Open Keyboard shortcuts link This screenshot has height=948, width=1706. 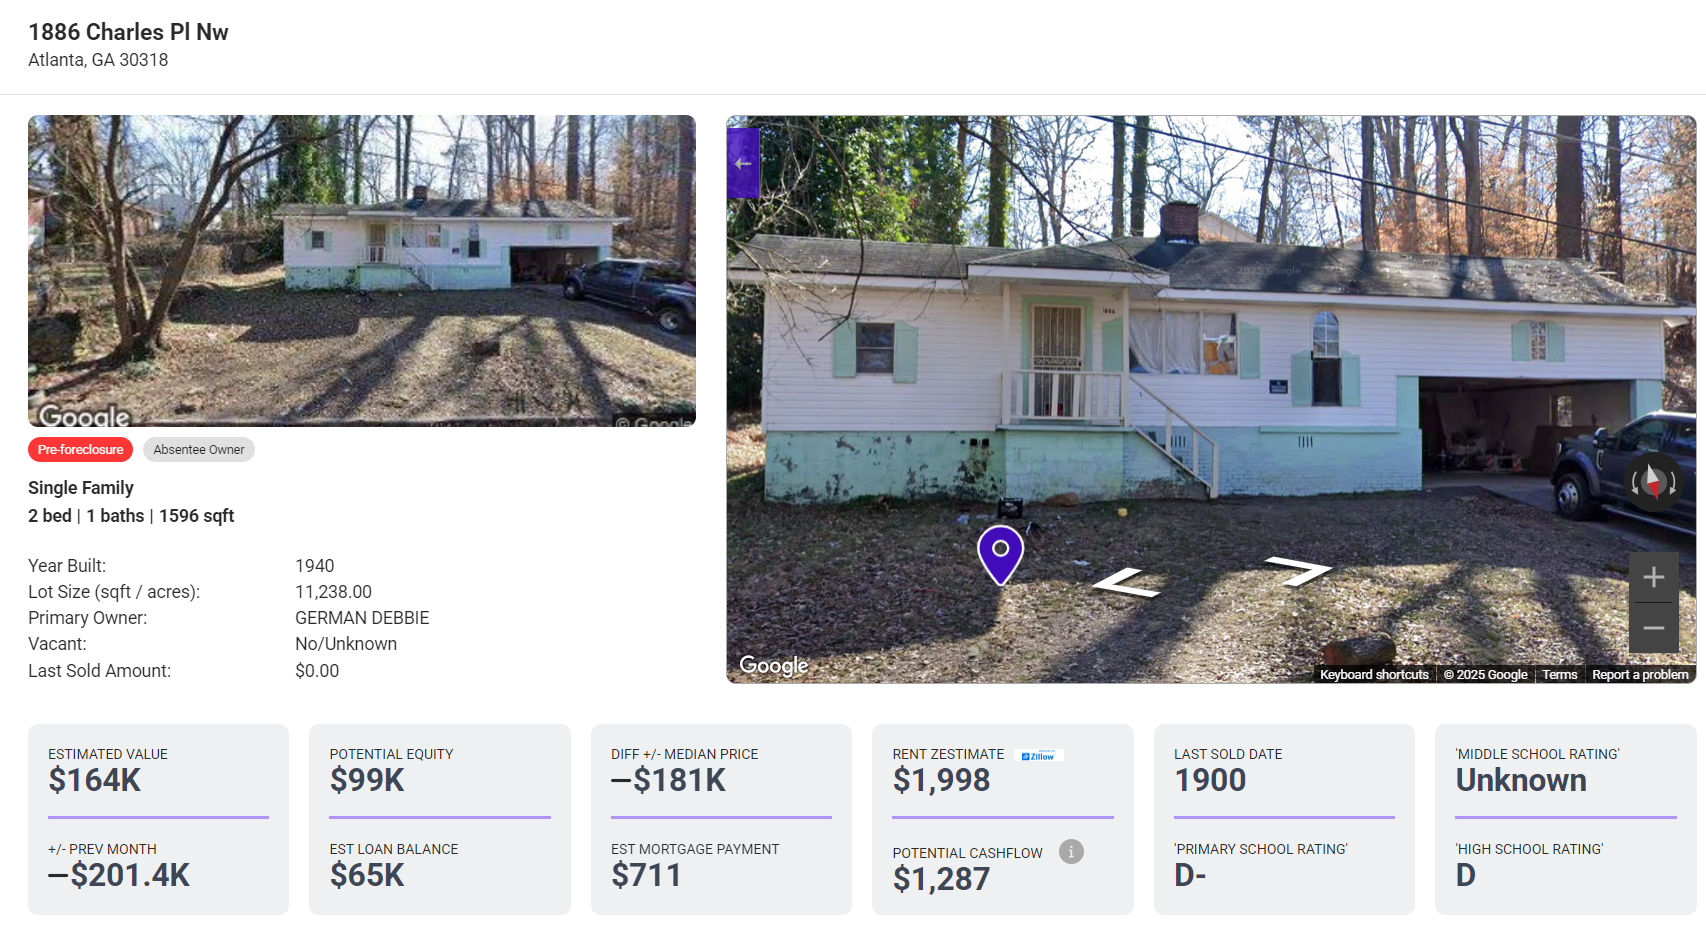[x=1374, y=675]
